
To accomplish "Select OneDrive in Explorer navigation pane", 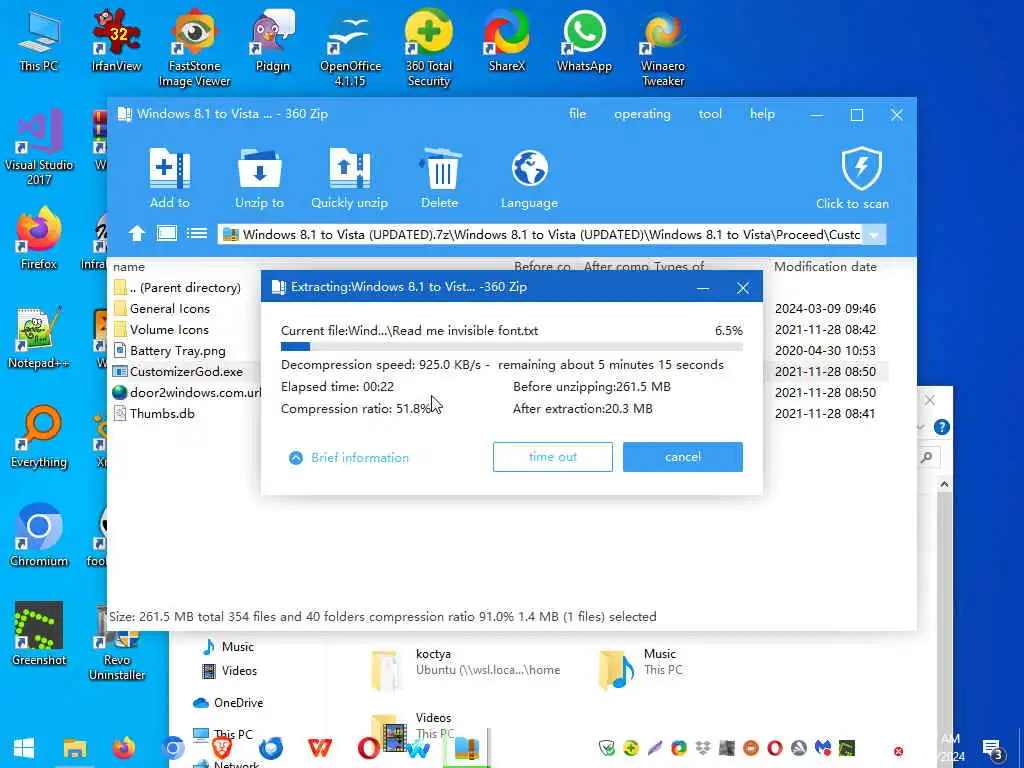I will point(228,703).
